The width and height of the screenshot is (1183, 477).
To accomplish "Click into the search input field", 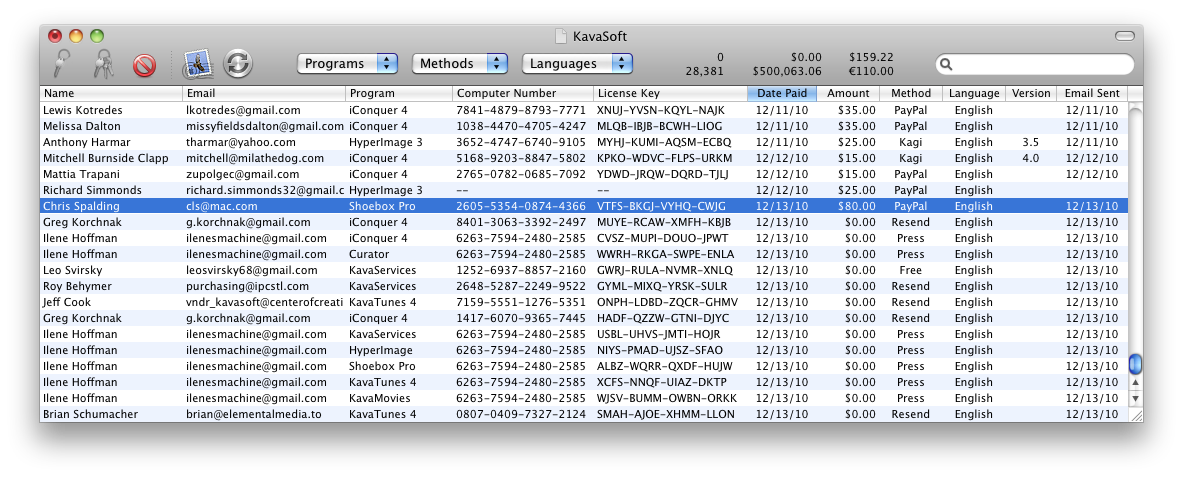I will (x=1040, y=65).
